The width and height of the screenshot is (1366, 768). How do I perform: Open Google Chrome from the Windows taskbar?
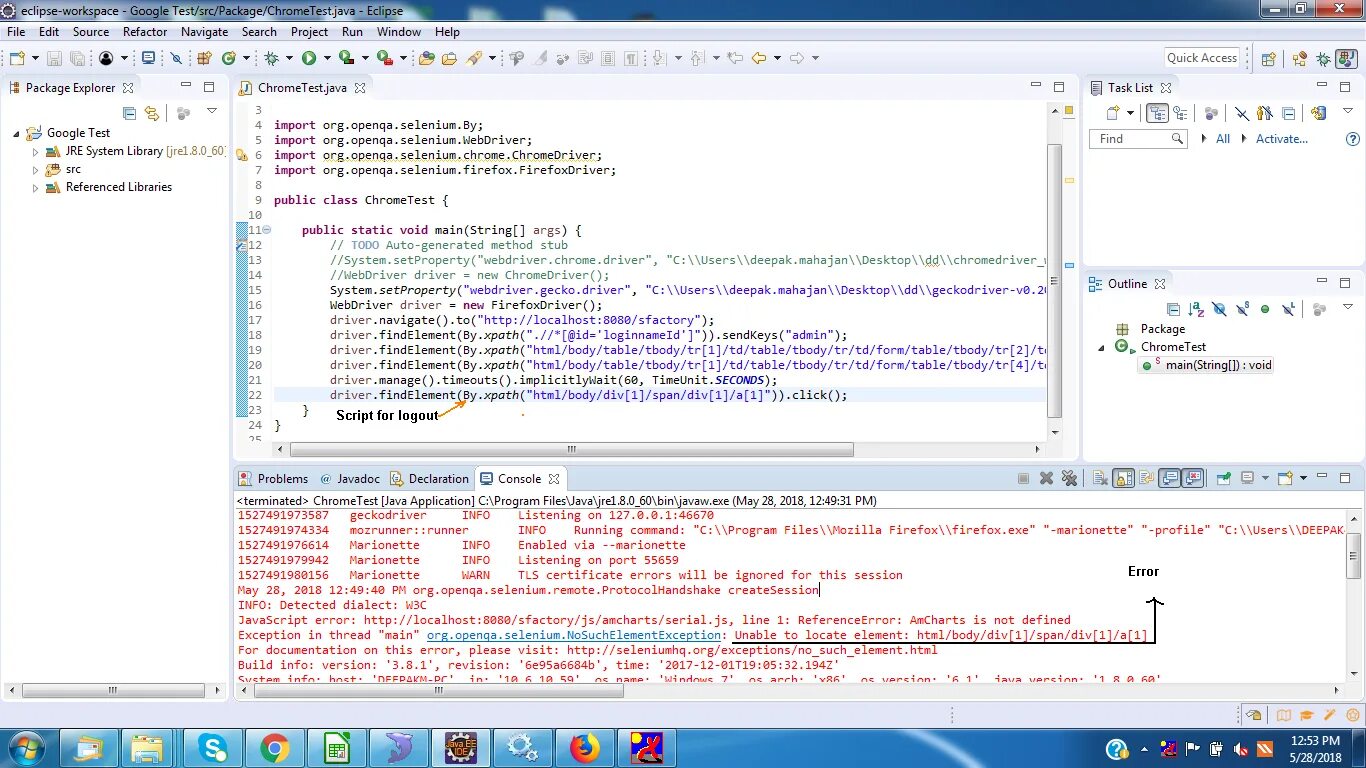[275, 748]
